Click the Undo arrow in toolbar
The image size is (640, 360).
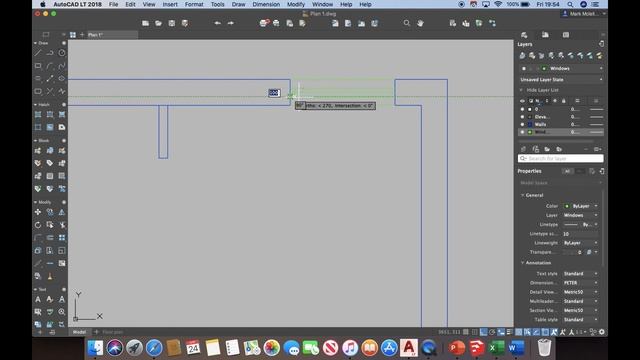(218, 23)
